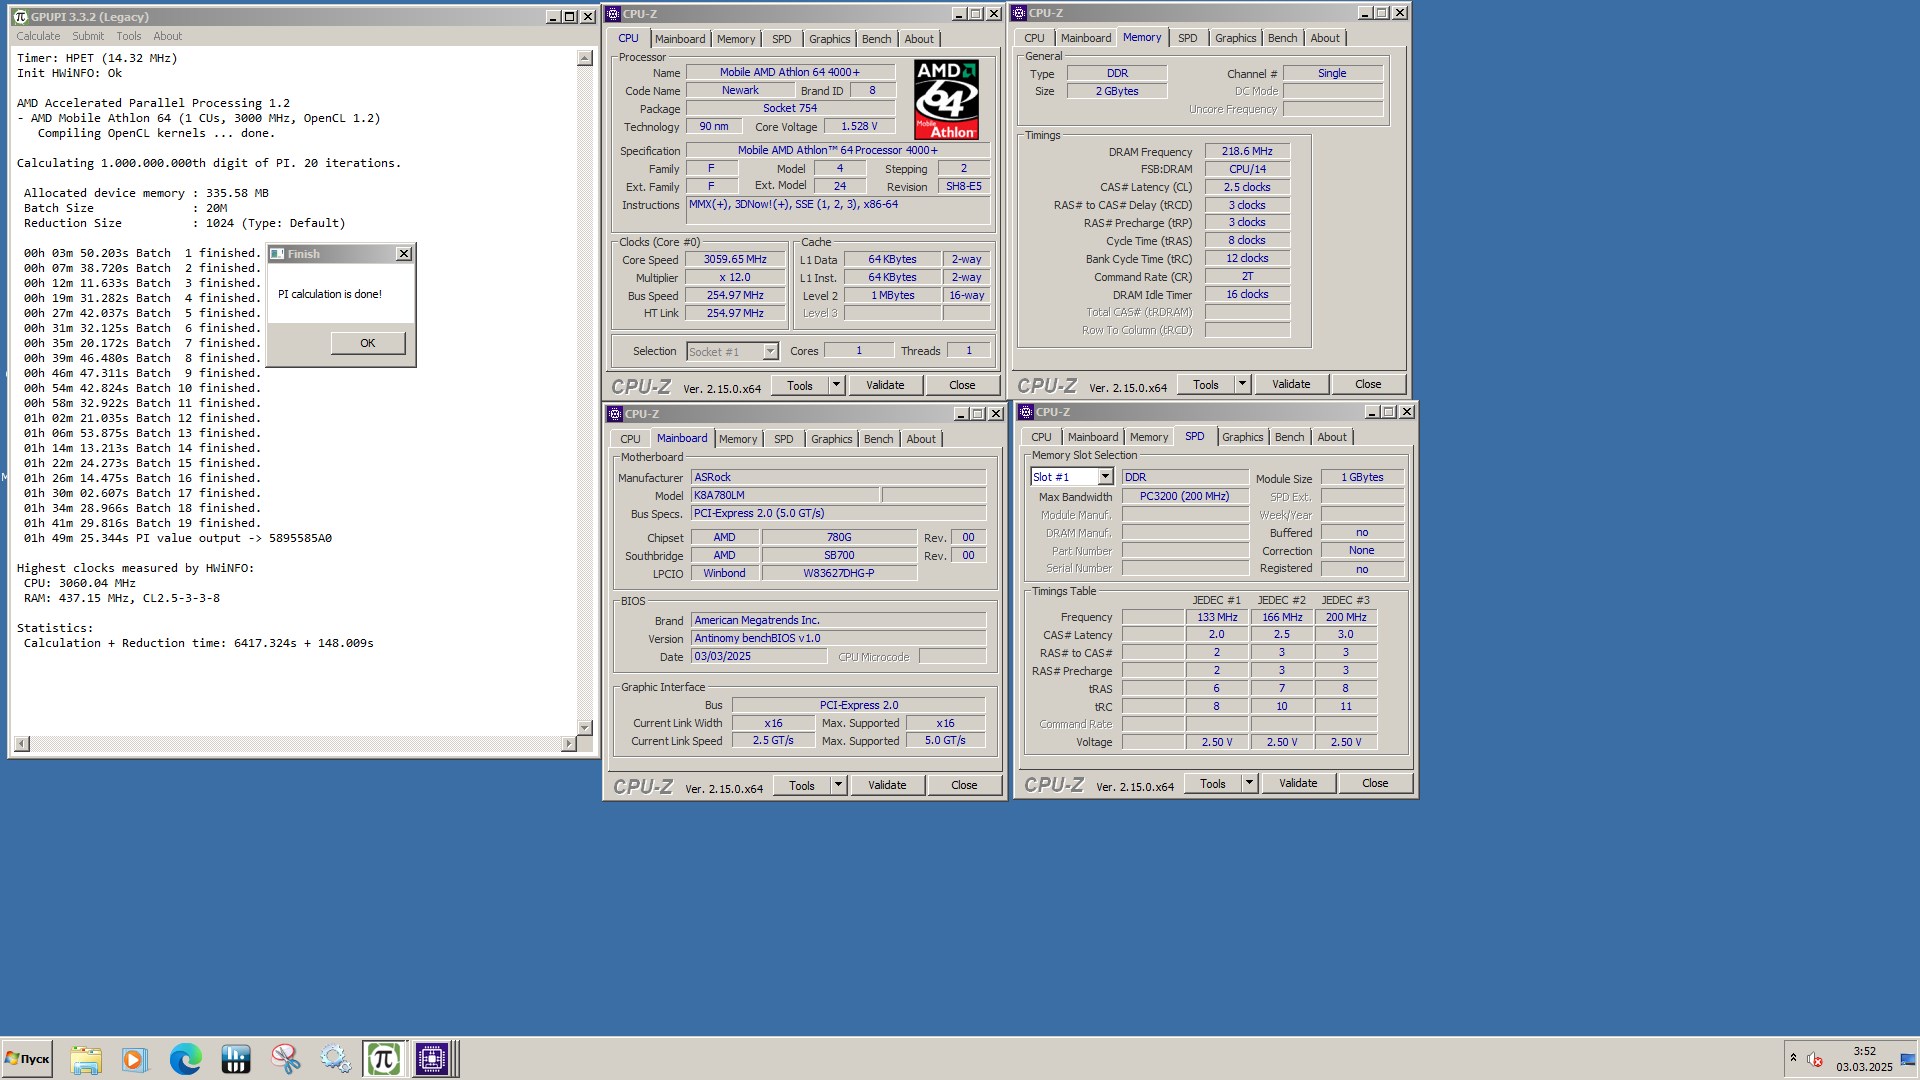Open the GPUPI Submit menu

coord(88,36)
